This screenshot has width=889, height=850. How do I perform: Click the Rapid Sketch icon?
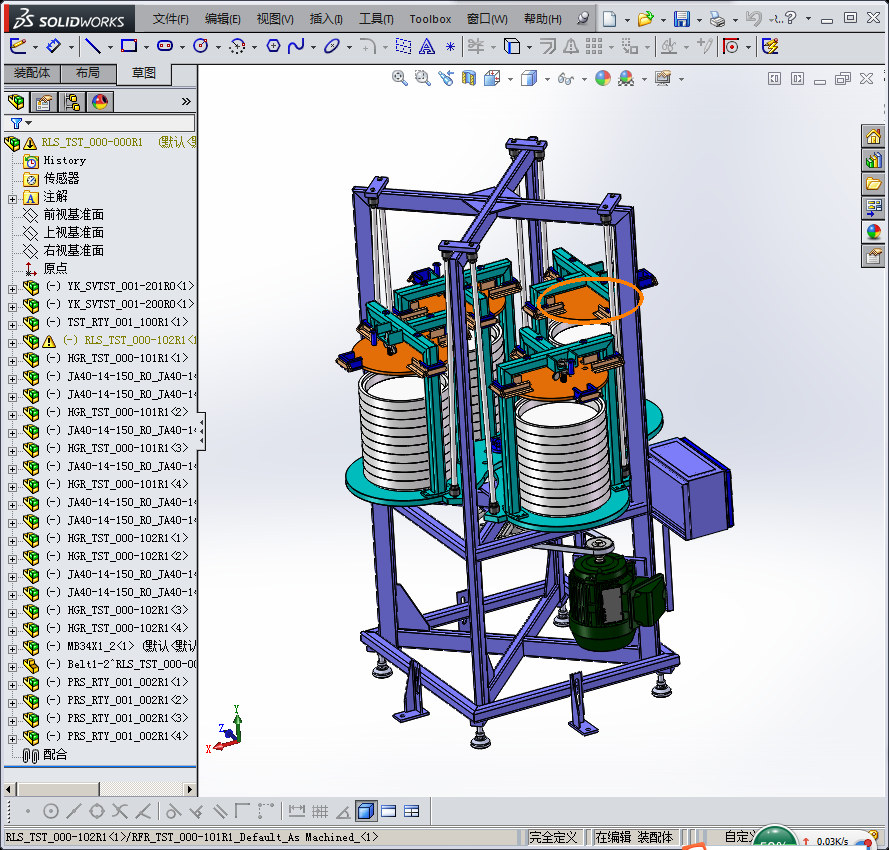click(x=770, y=46)
